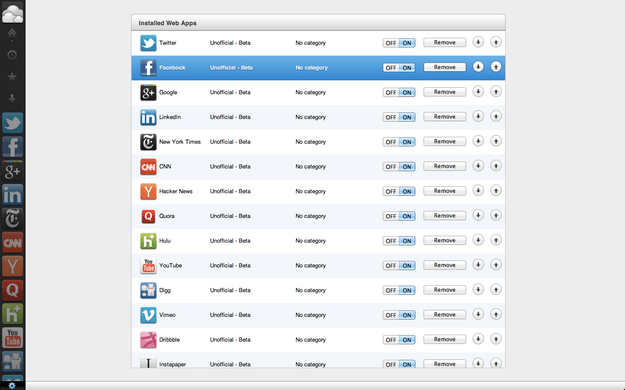Toggle Digg app OFF/ON switch
The width and height of the screenshot is (625, 390).
pyautogui.click(x=399, y=290)
